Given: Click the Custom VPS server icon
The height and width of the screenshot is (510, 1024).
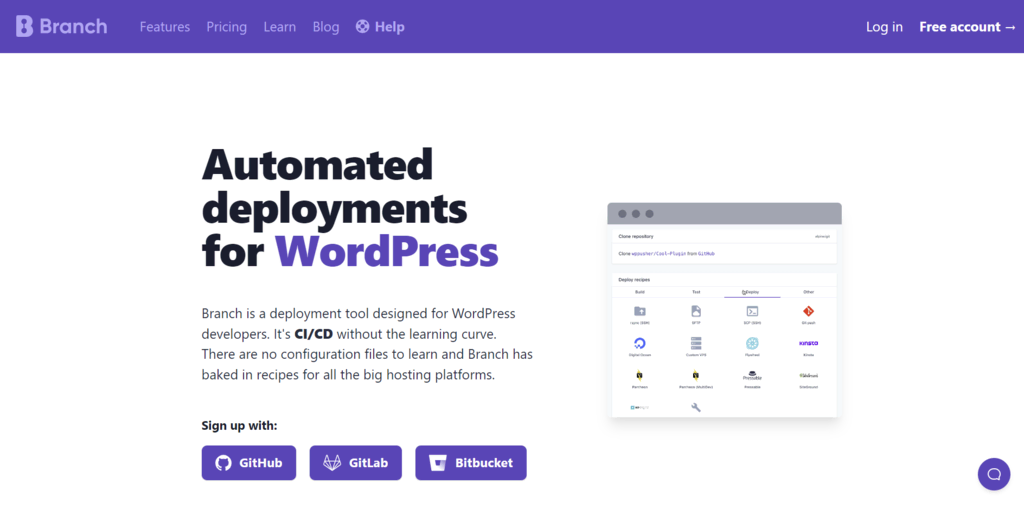Looking at the screenshot, I should click(696, 344).
